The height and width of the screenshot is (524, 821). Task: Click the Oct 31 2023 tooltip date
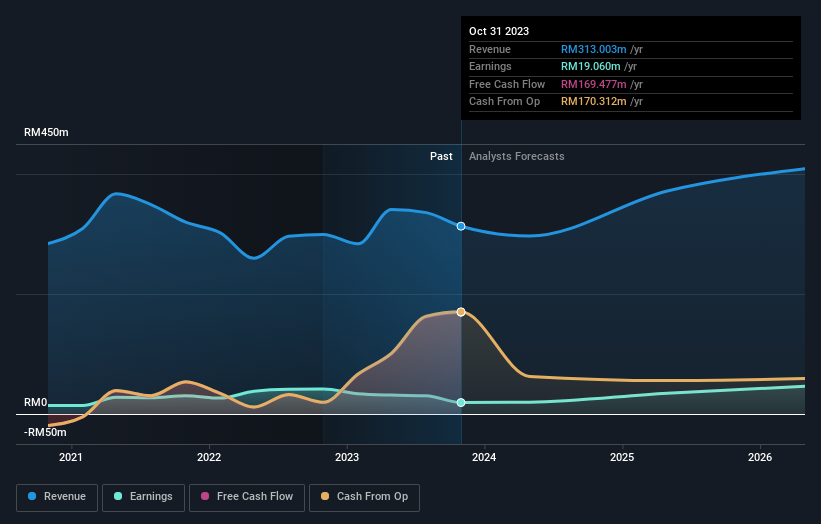(499, 31)
